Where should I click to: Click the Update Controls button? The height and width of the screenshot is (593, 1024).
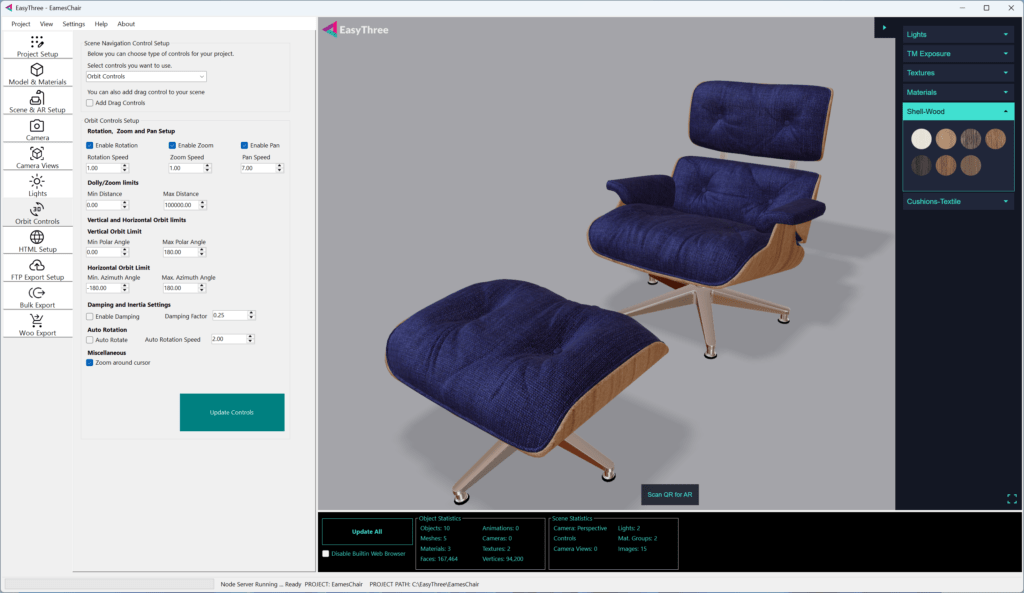click(232, 412)
